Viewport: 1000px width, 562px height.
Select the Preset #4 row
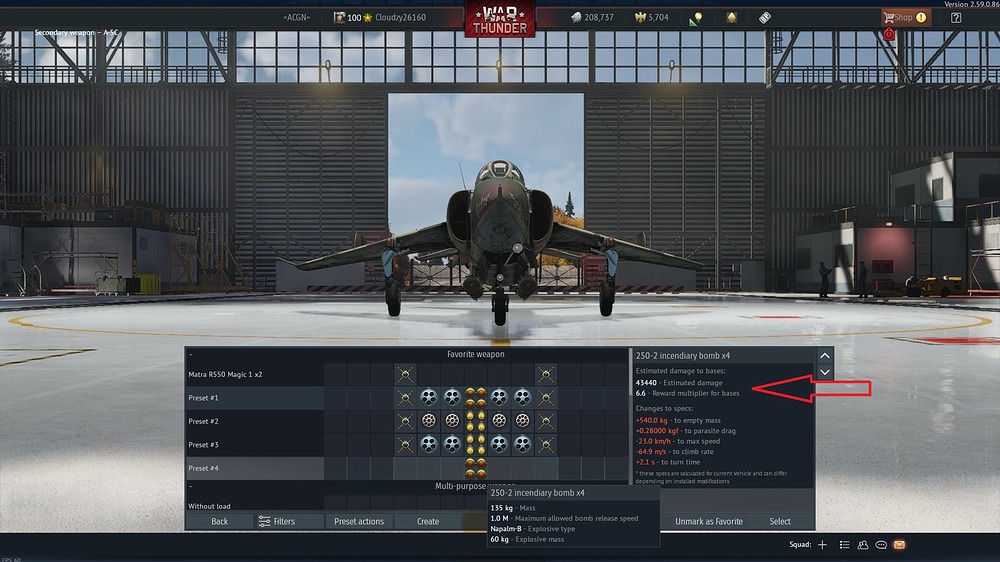(407, 468)
